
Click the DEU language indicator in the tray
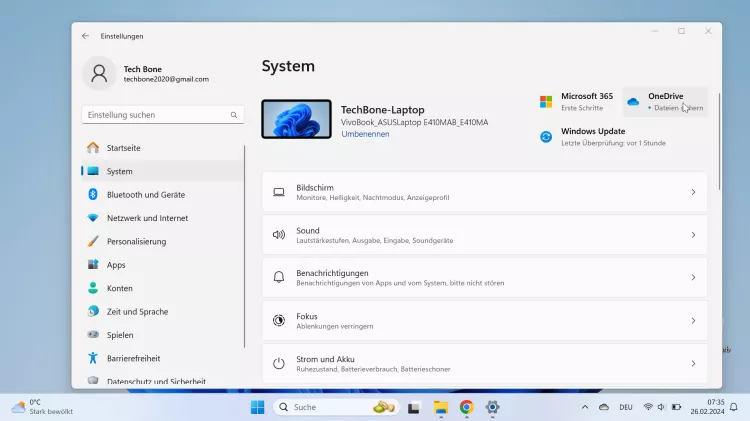(x=626, y=407)
